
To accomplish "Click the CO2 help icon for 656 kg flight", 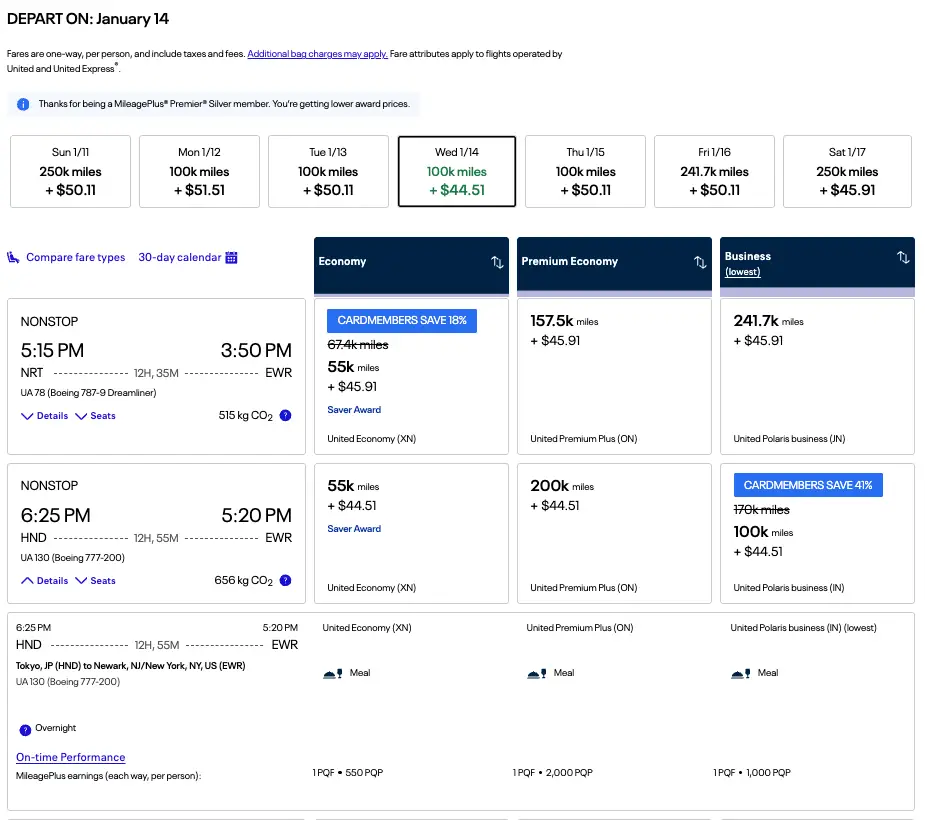I will coord(286,580).
